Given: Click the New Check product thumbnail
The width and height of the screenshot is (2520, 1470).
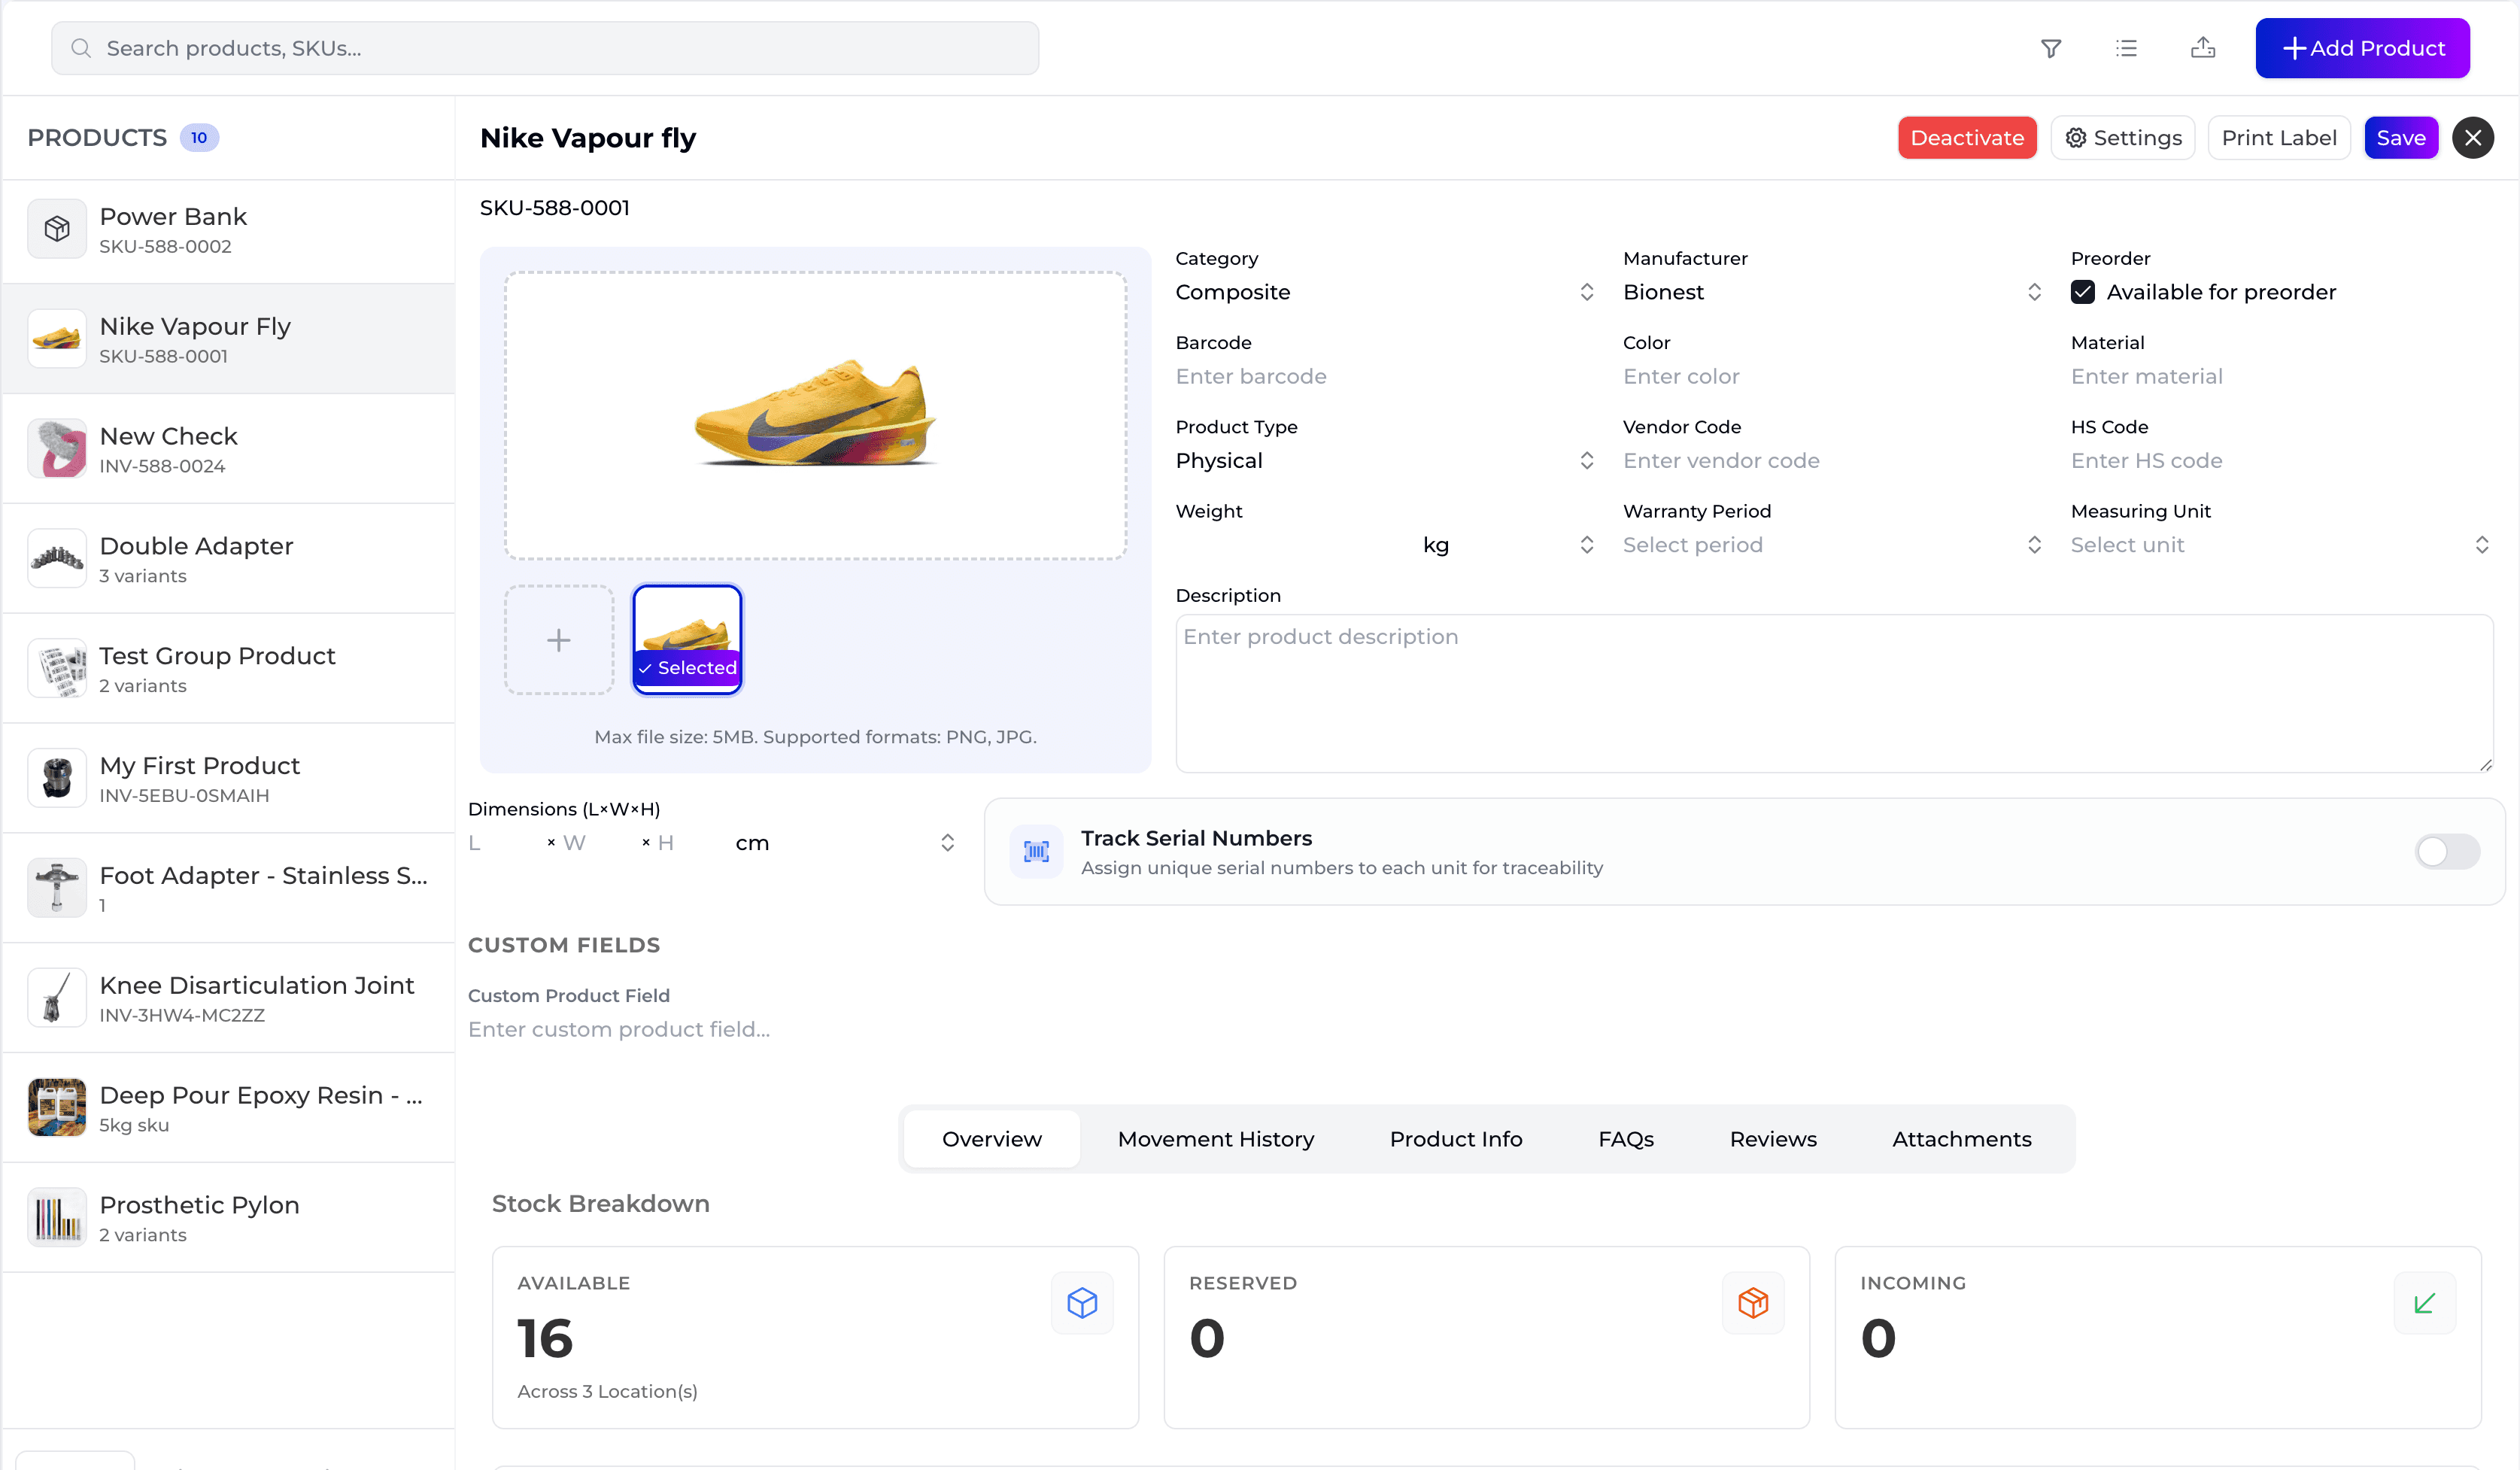Looking at the screenshot, I should (57, 449).
